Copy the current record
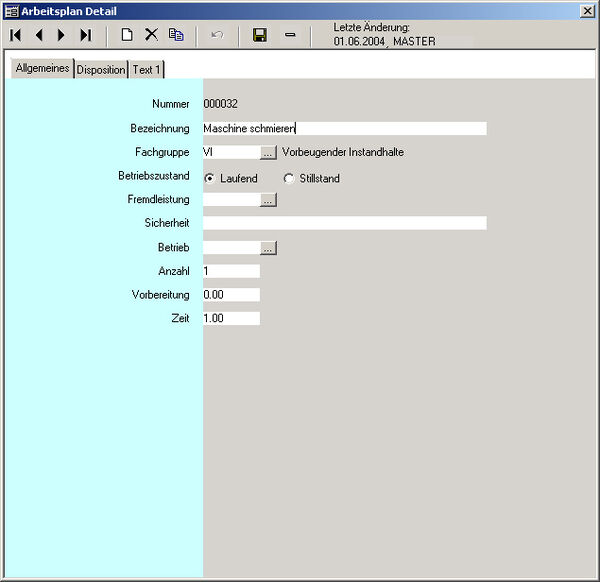This screenshot has height=582, width=600. tap(176, 35)
